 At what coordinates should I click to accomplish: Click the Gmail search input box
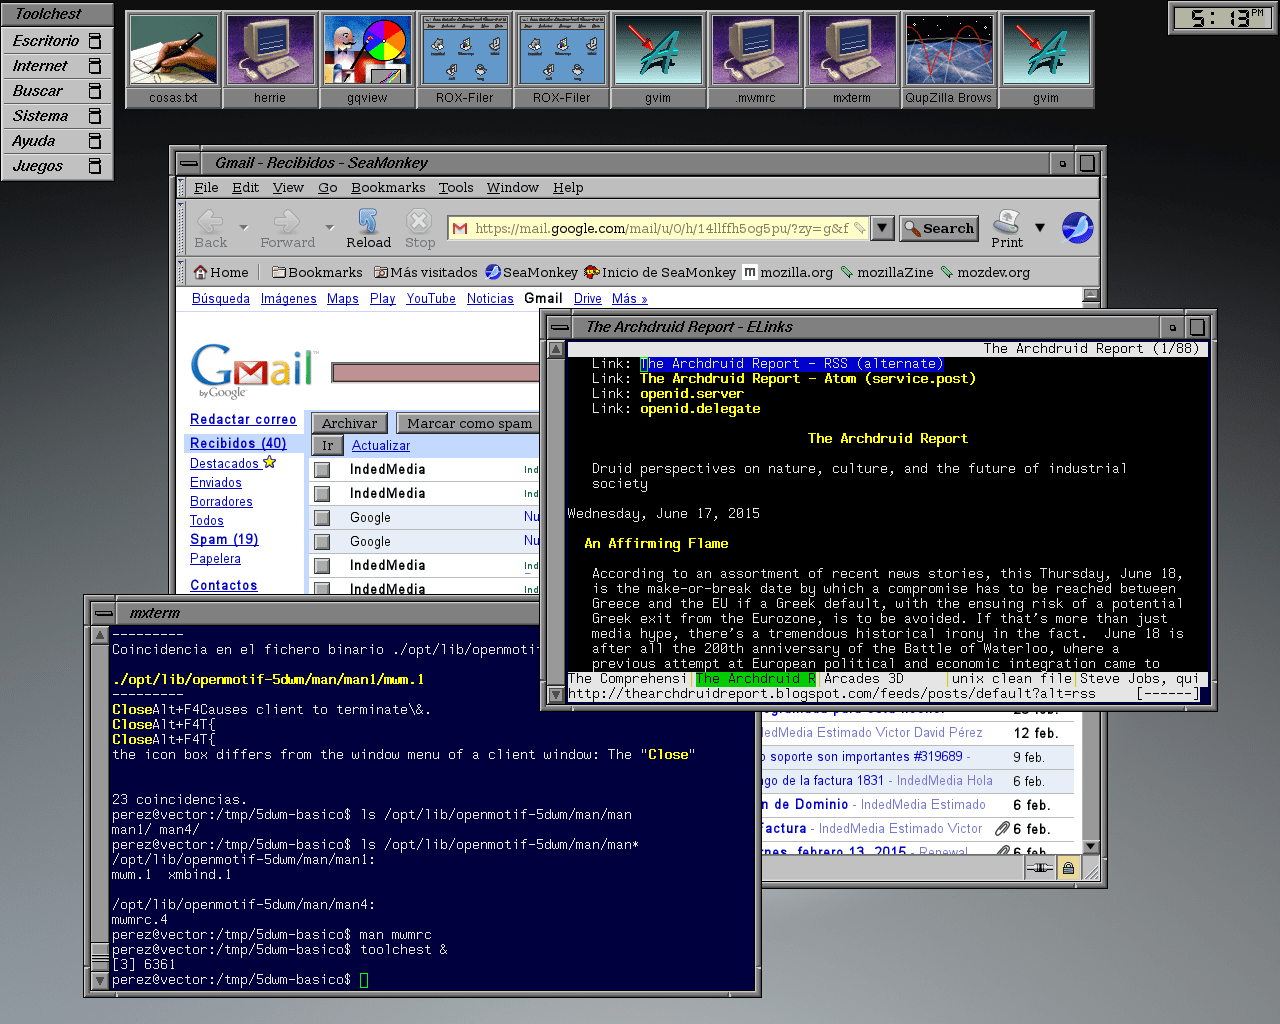click(x=436, y=372)
